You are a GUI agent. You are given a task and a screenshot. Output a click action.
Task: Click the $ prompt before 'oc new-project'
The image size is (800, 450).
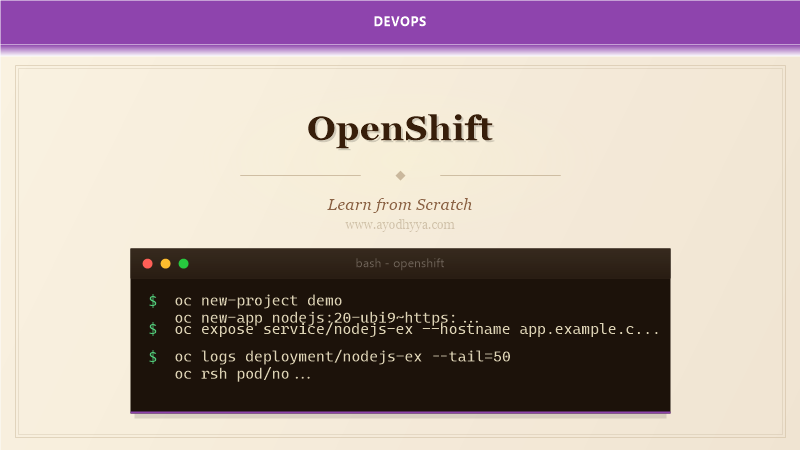(153, 301)
